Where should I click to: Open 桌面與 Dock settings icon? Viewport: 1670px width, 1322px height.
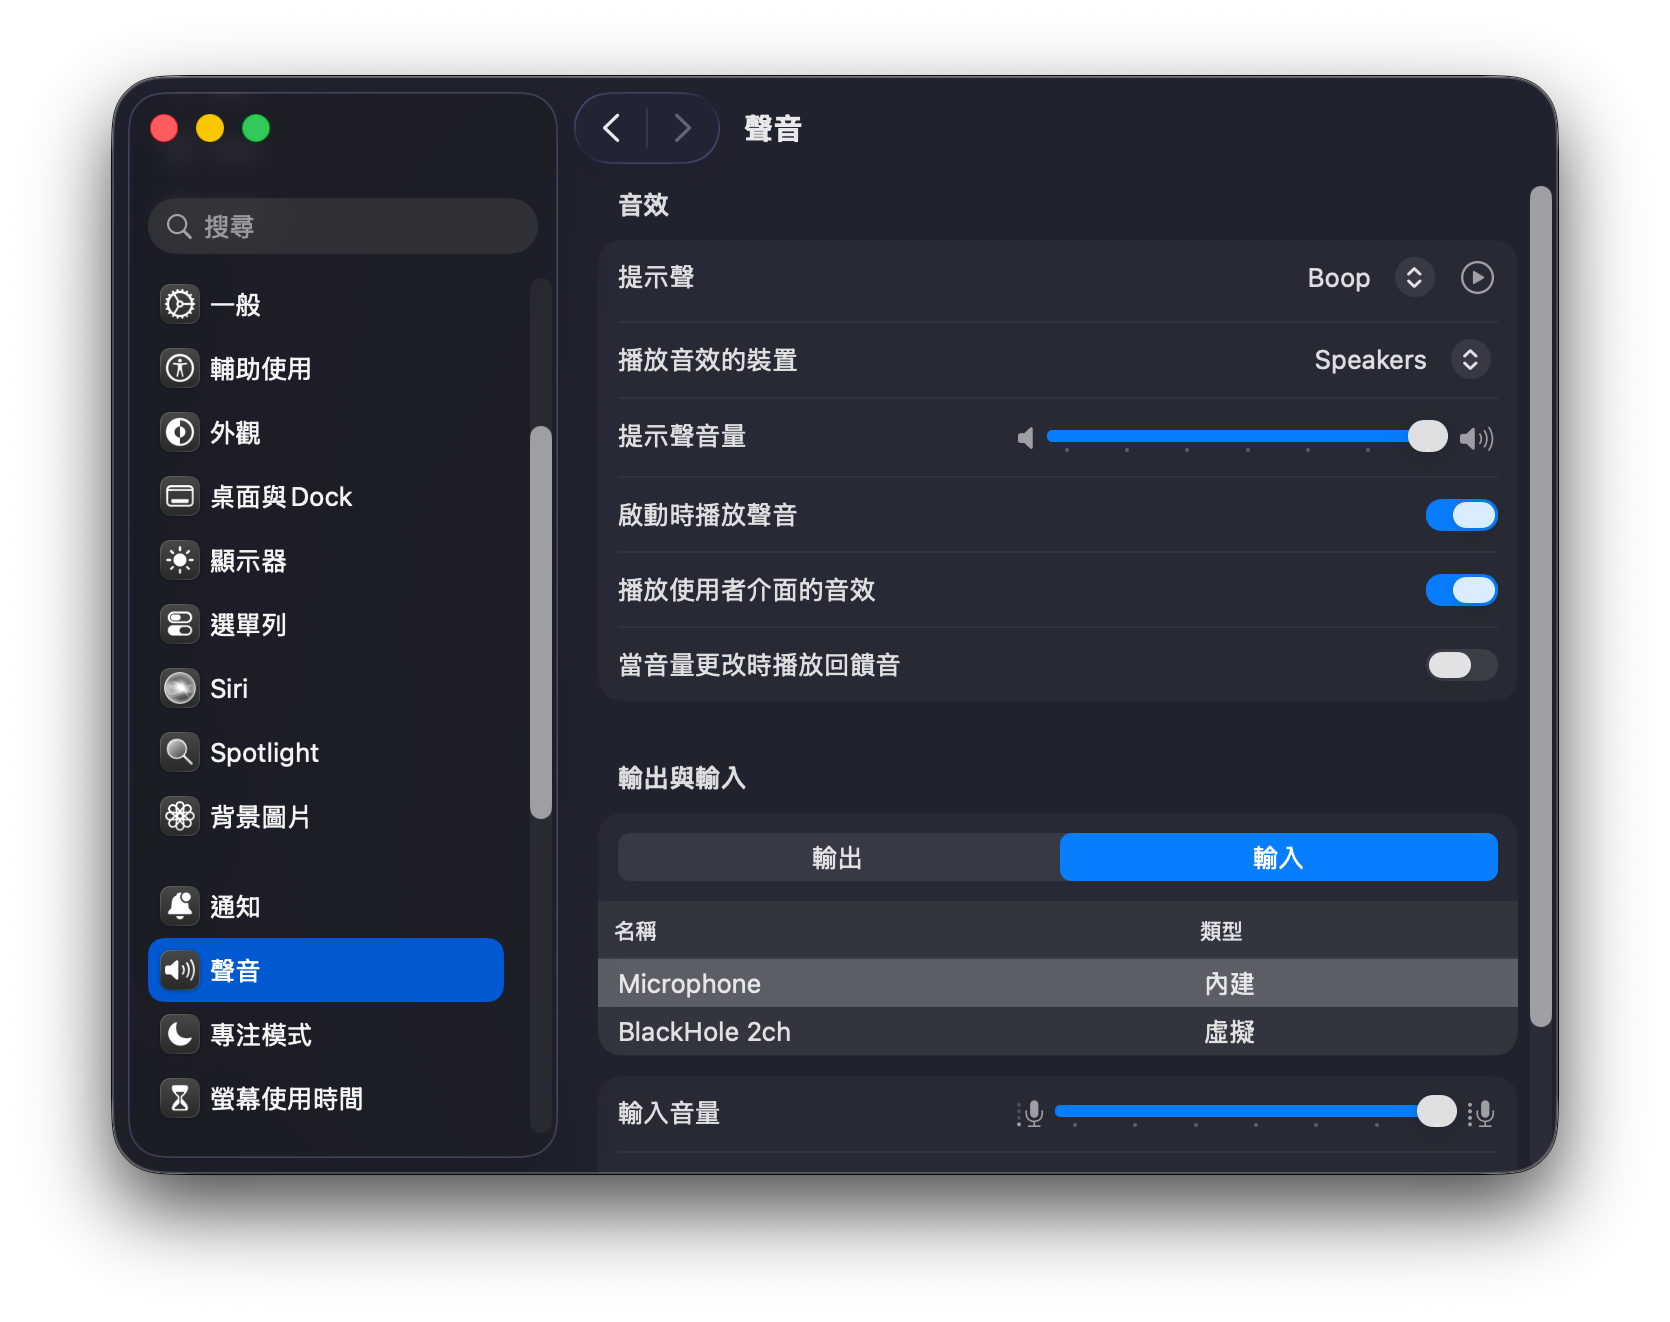180,496
